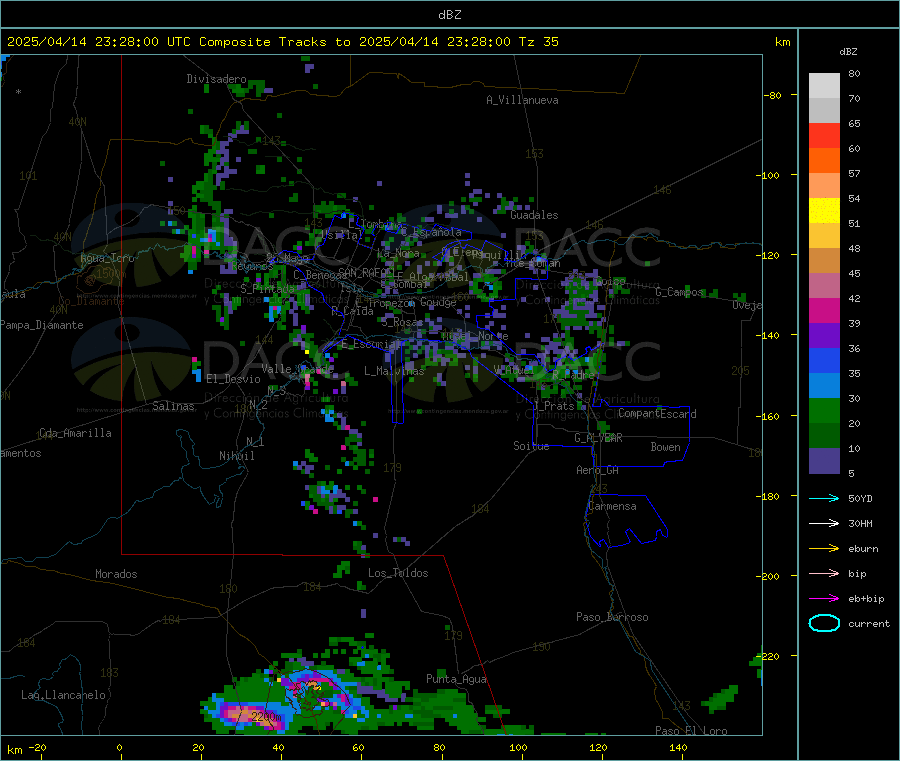900x761 pixels.
Task: Click the '2025/04/14 23:28:00 UTC' timestamp text
Action: click(98, 42)
